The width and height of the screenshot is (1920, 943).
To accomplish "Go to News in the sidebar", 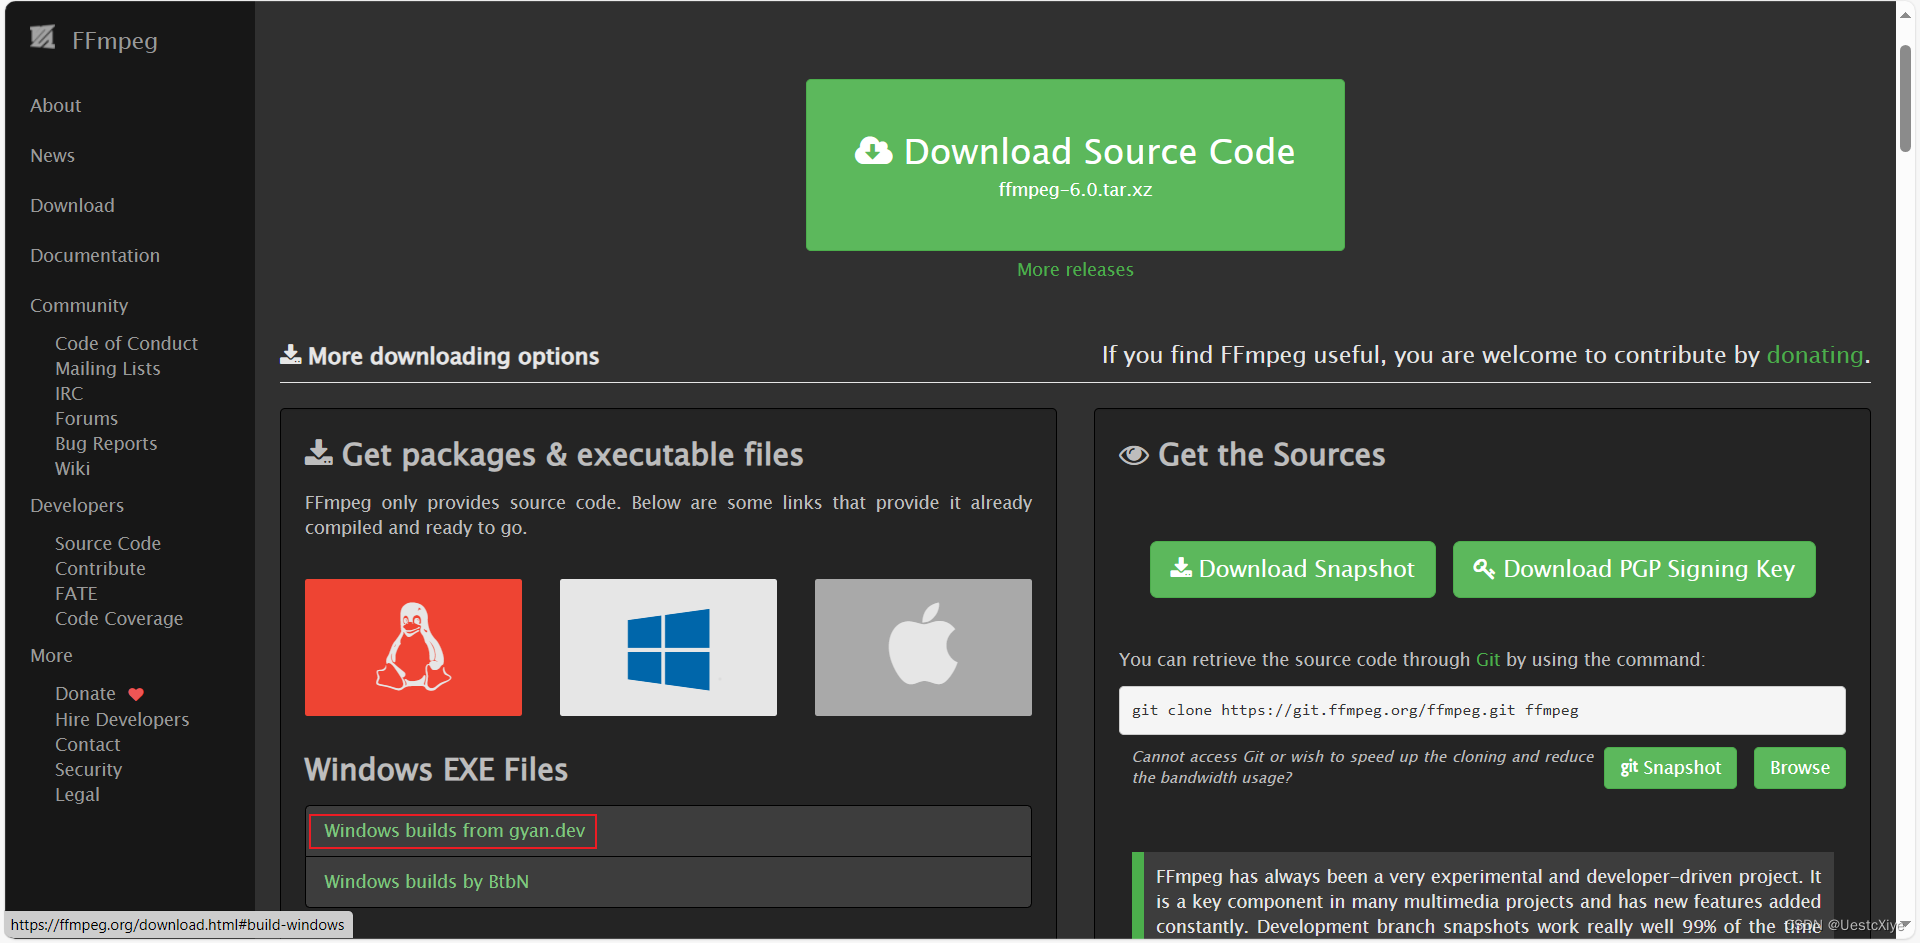I will [x=52, y=156].
